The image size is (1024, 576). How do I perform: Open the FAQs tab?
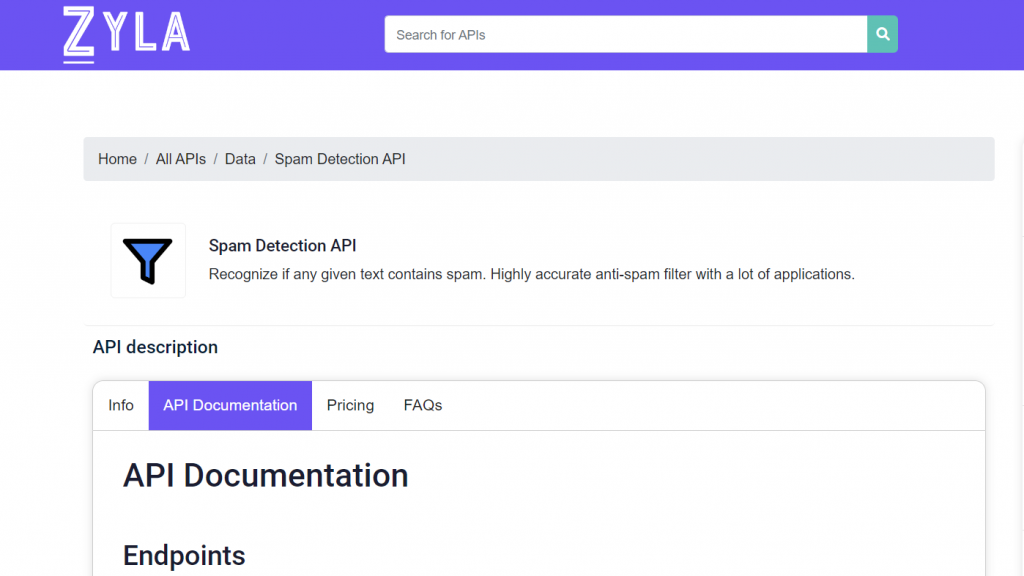(423, 406)
